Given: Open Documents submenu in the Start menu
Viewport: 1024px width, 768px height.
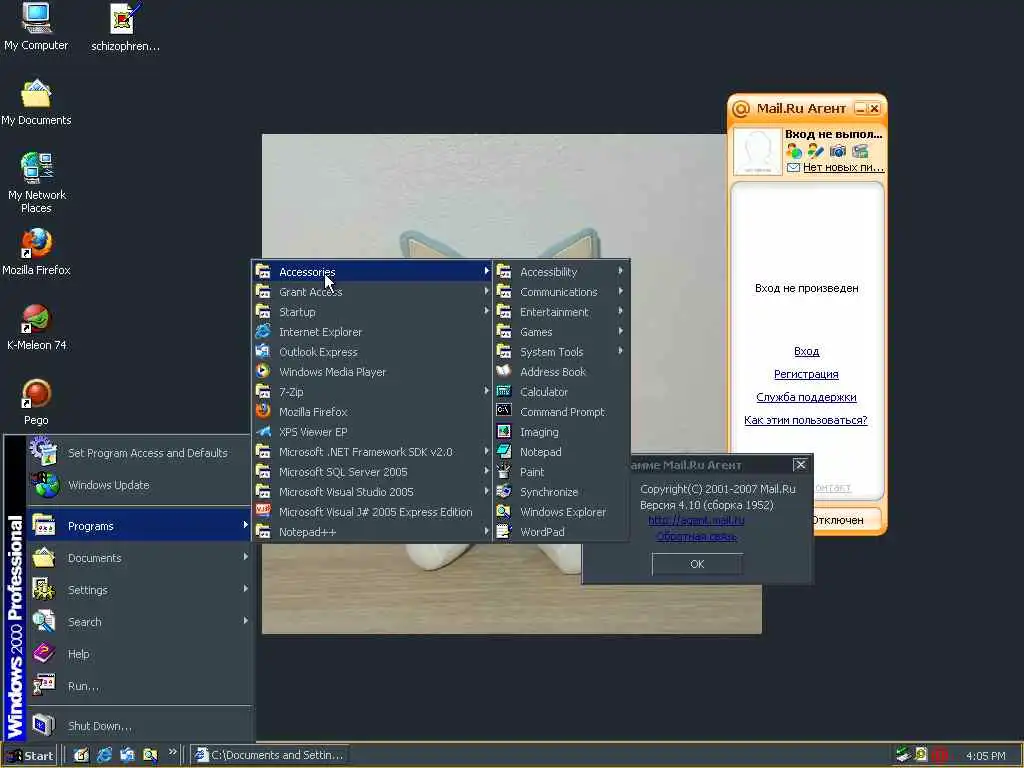Looking at the screenshot, I should click(x=140, y=558).
